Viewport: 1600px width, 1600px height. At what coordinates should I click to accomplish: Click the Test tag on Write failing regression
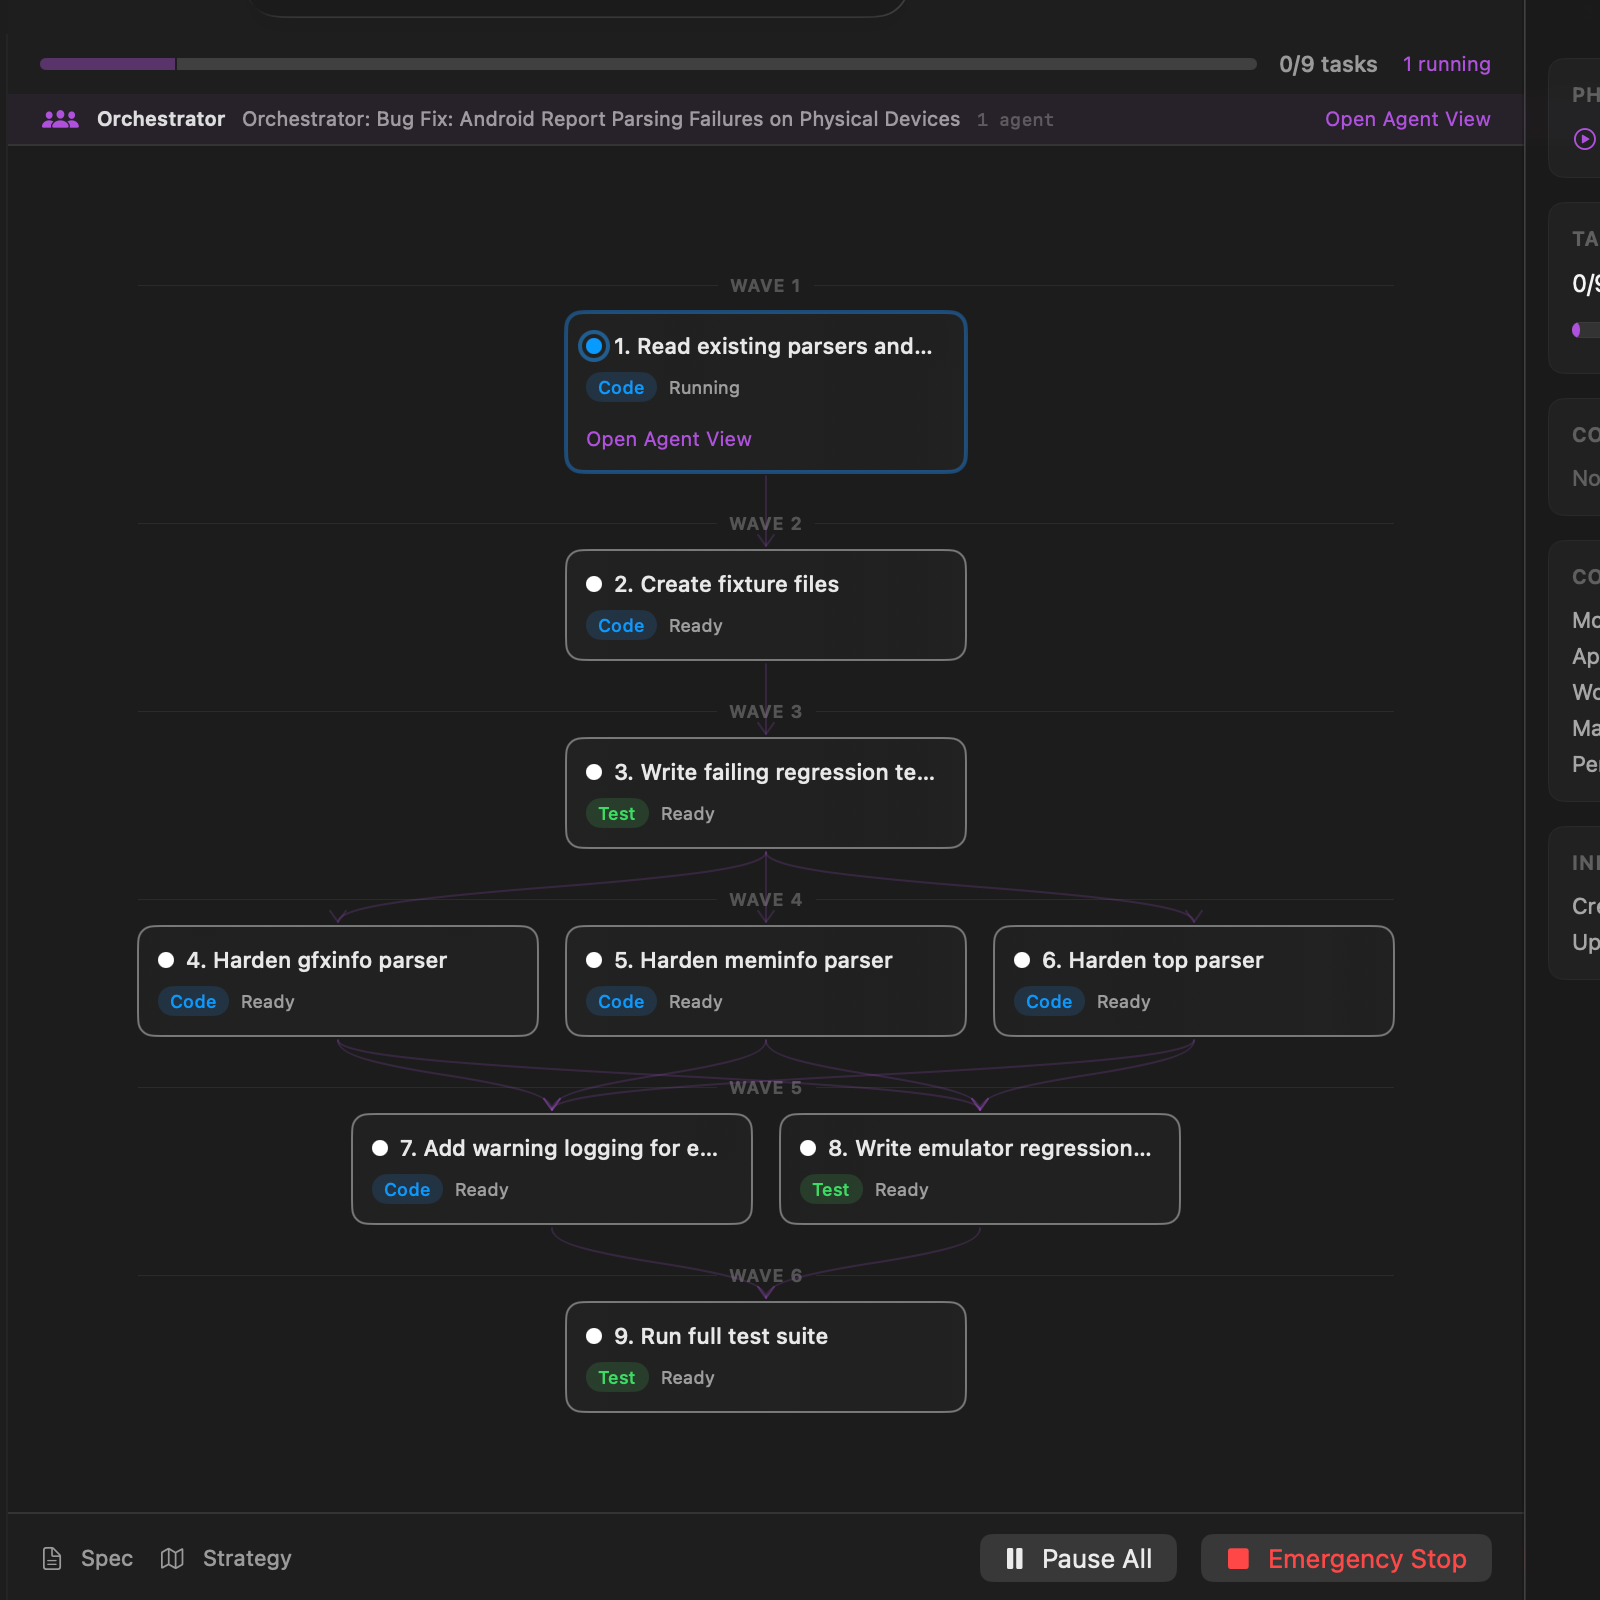pyautogui.click(x=617, y=813)
